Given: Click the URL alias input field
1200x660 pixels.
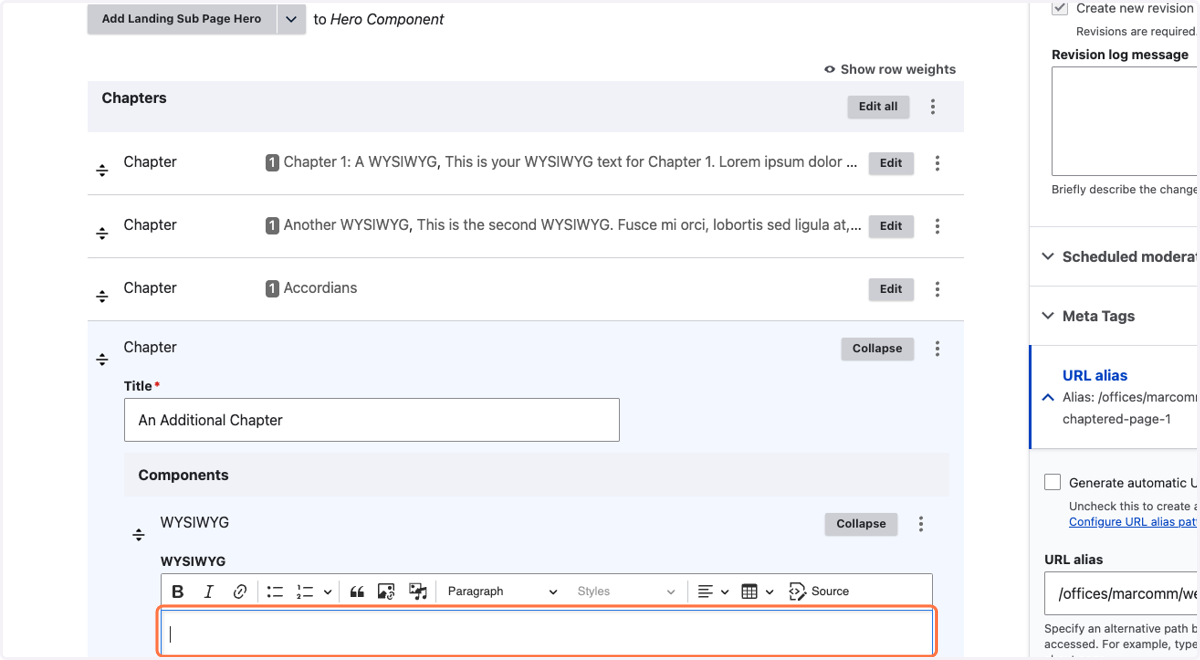Looking at the screenshot, I should [1122, 593].
